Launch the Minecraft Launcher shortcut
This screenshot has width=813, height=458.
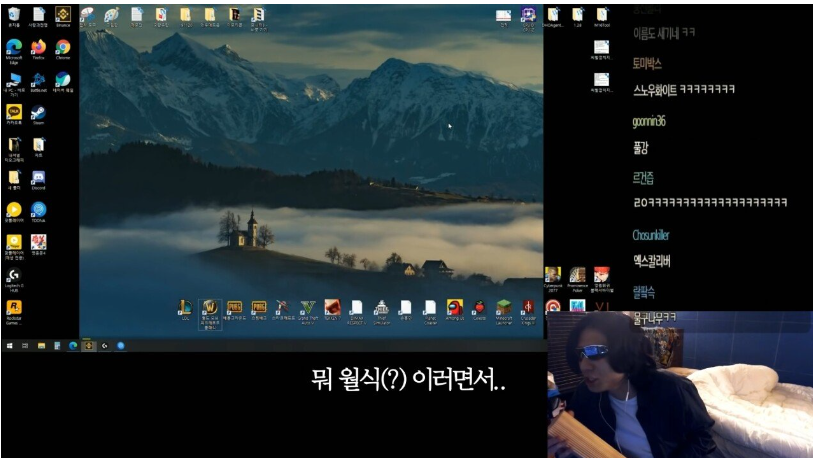[x=504, y=312]
